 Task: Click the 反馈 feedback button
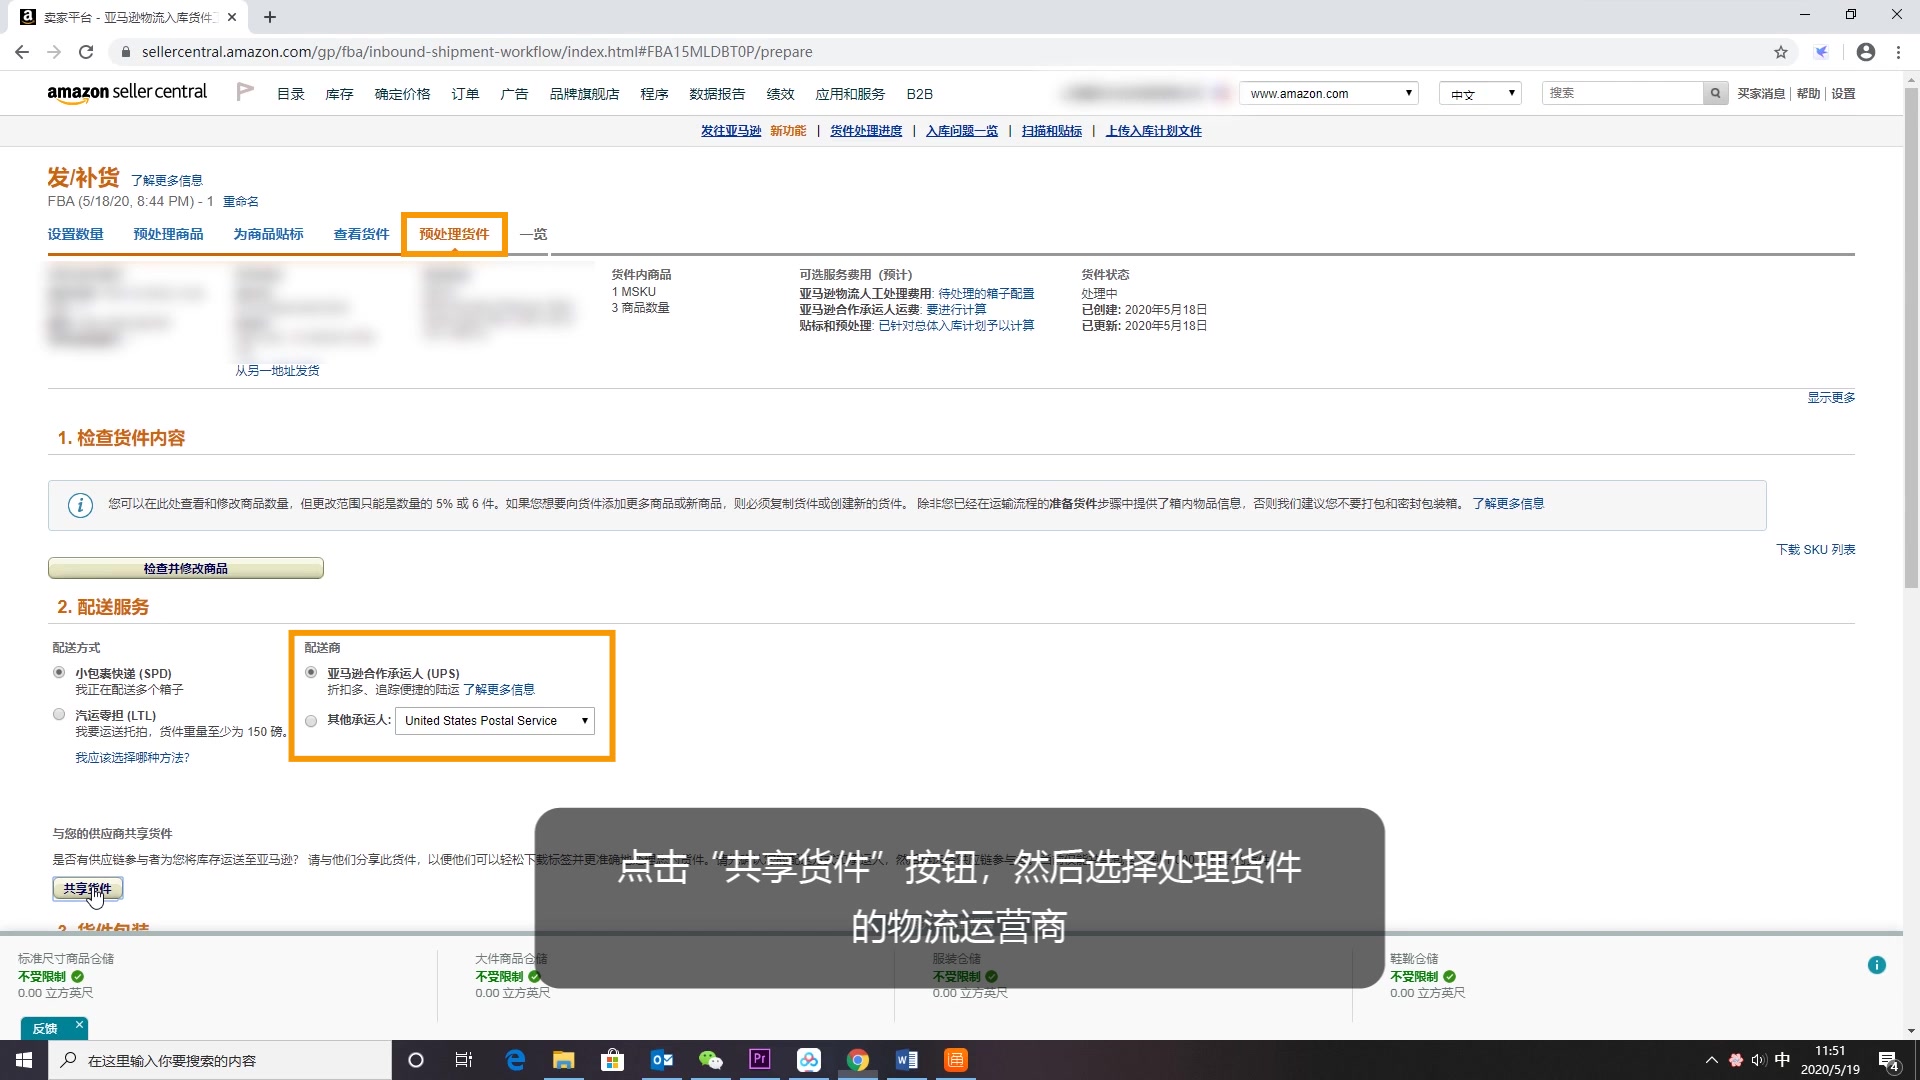point(45,1028)
